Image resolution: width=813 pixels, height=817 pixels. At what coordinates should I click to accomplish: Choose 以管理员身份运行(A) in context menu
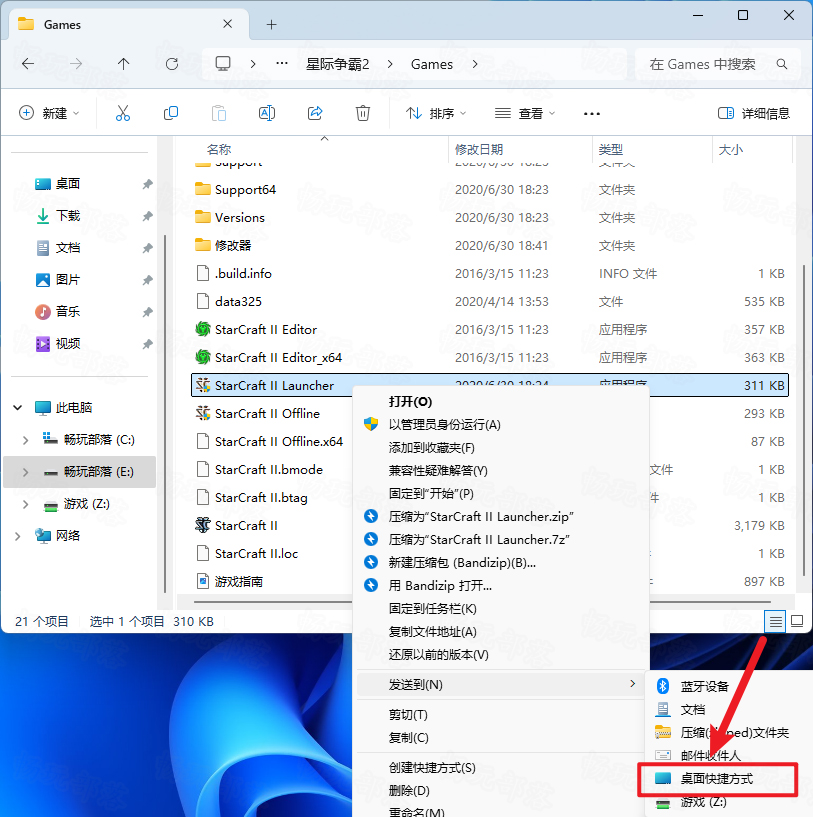pos(445,425)
